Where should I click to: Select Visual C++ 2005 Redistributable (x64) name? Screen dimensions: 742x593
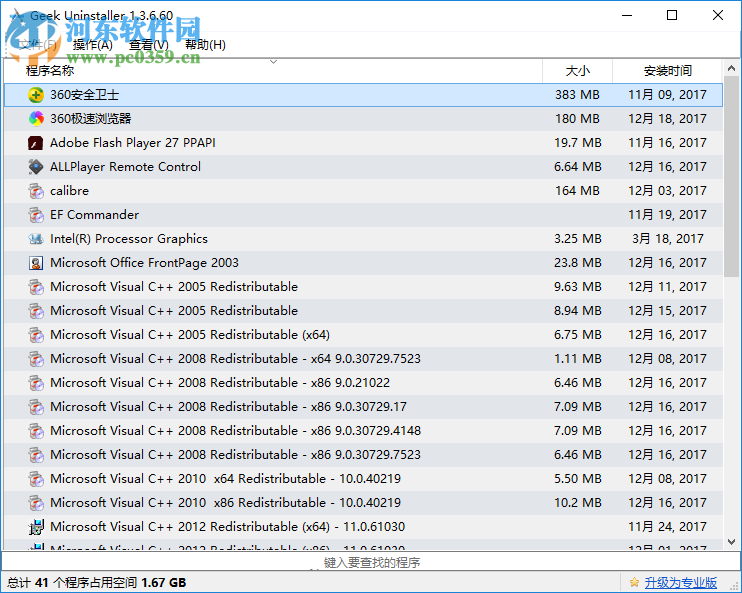[190, 335]
